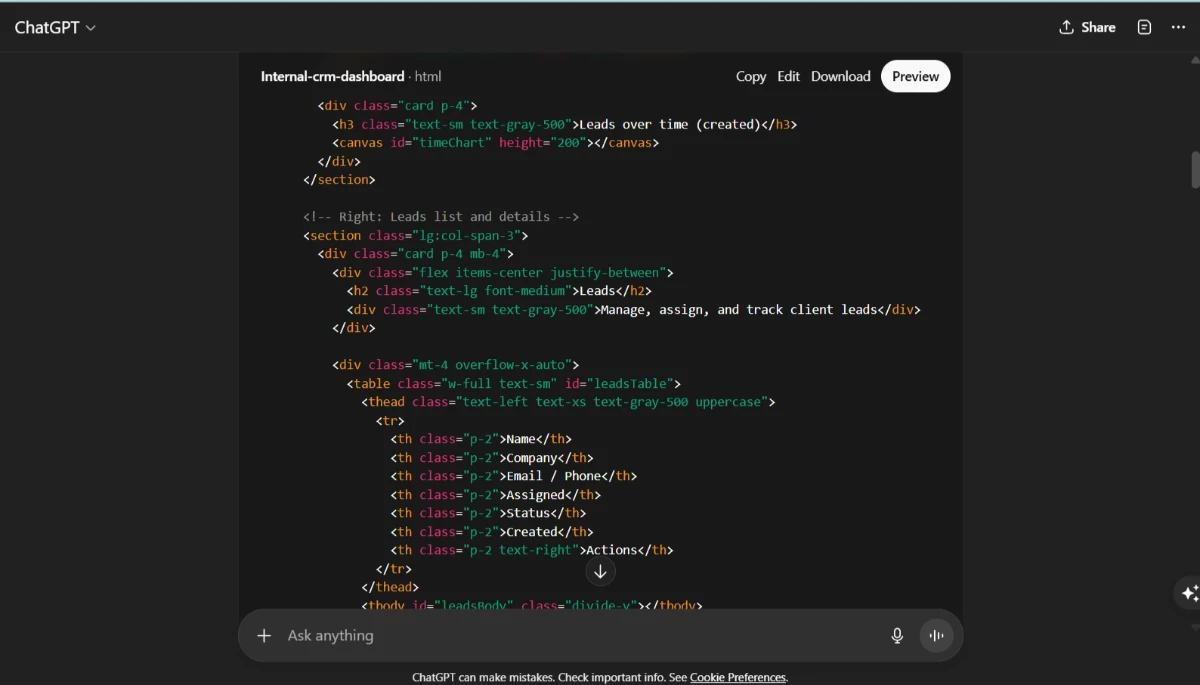Click the scroll-to-bottom arrow button

[600, 571]
